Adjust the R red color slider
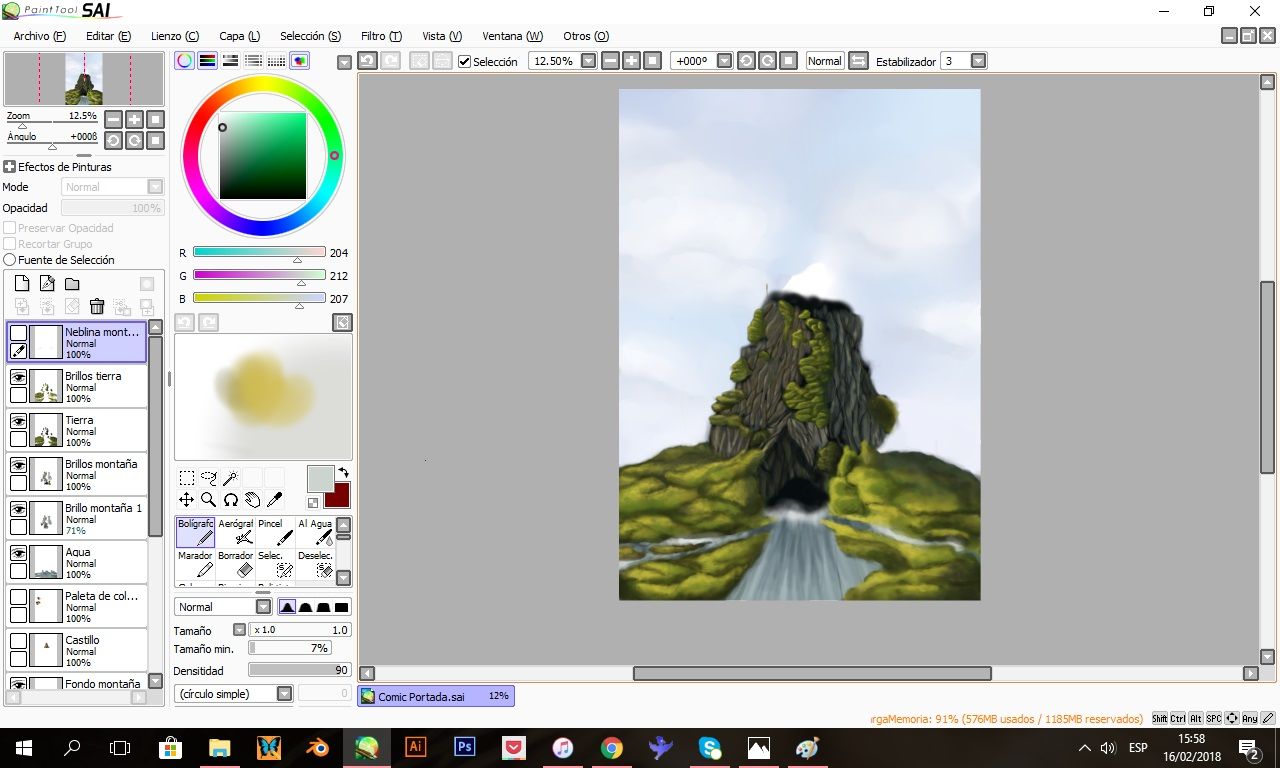This screenshot has width=1280, height=768. click(x=259, y=253)
